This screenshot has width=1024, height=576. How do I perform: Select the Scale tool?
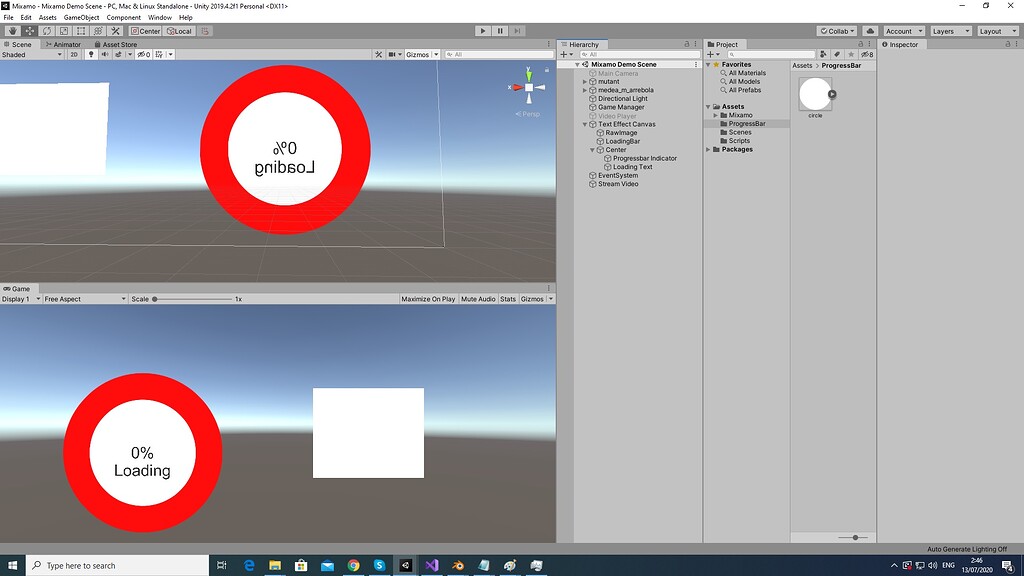click(62, 31)
